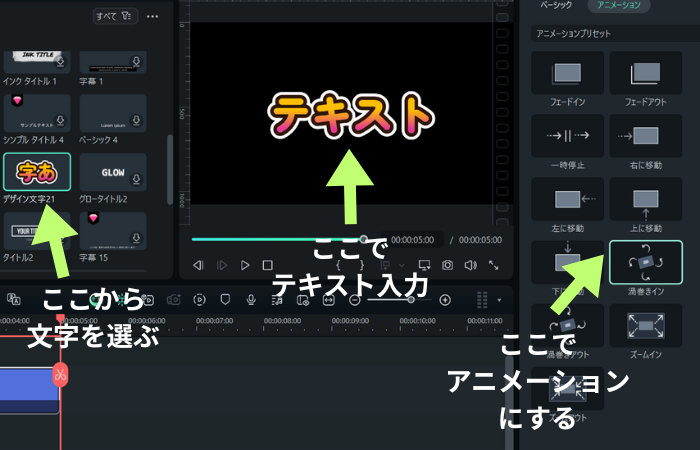Apply the 一時停止 animation preset
Image resolution: width=700 pixels, height=450 pixels.
pyautogui.click(x=567, y=136)
